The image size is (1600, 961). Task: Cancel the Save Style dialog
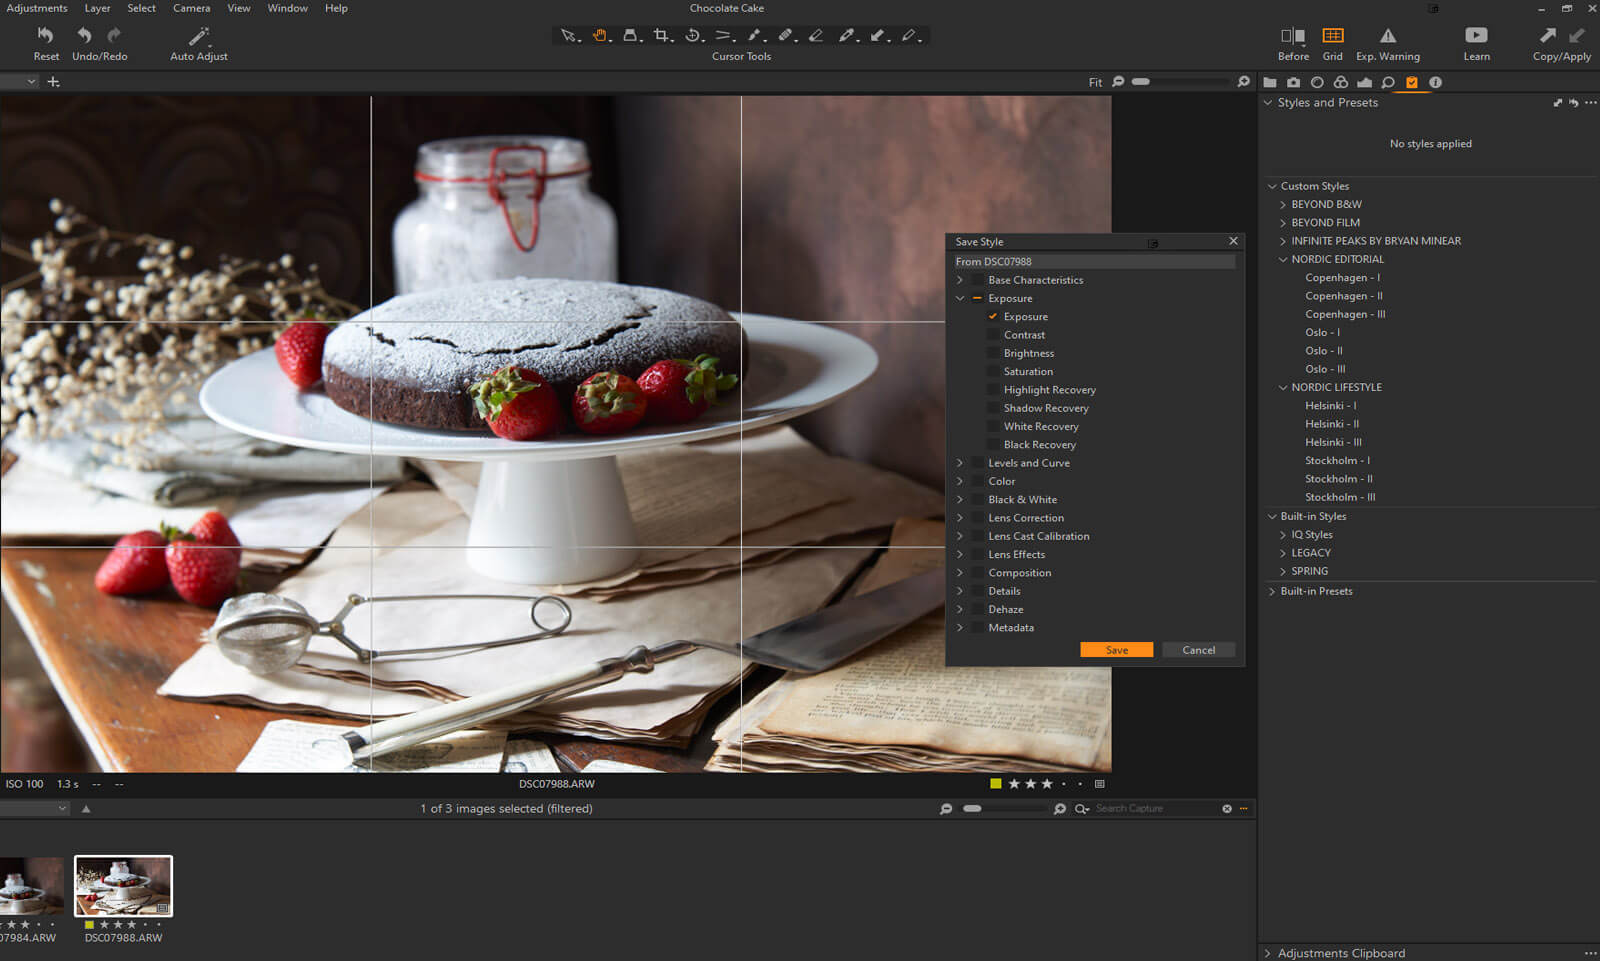[x=1198, y=650]
